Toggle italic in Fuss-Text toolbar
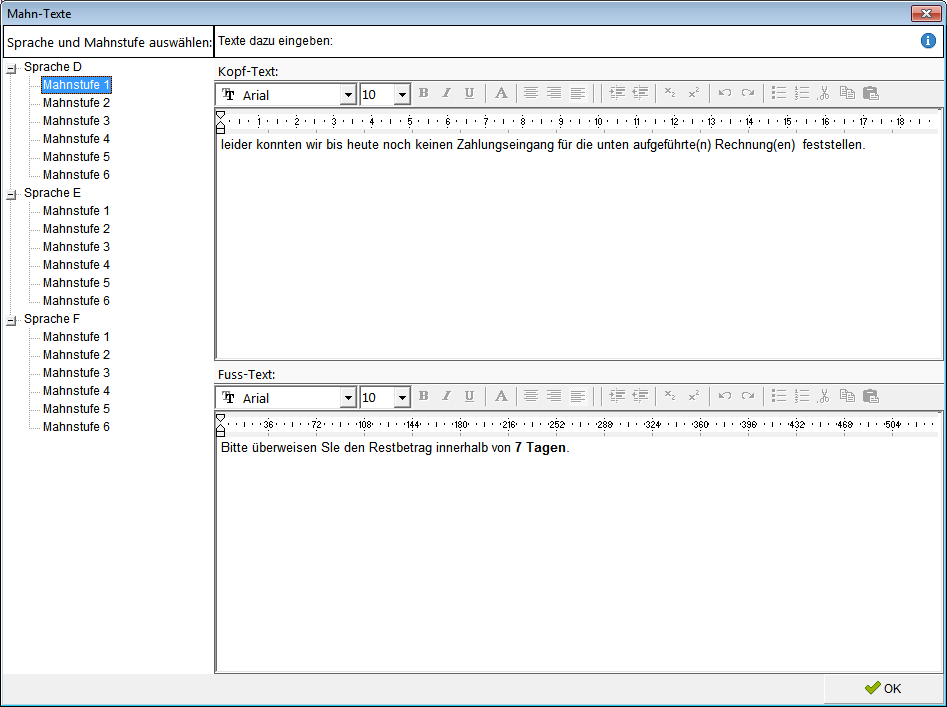The height and width of the screenshot is (707, 947). [x=446, y=397]
